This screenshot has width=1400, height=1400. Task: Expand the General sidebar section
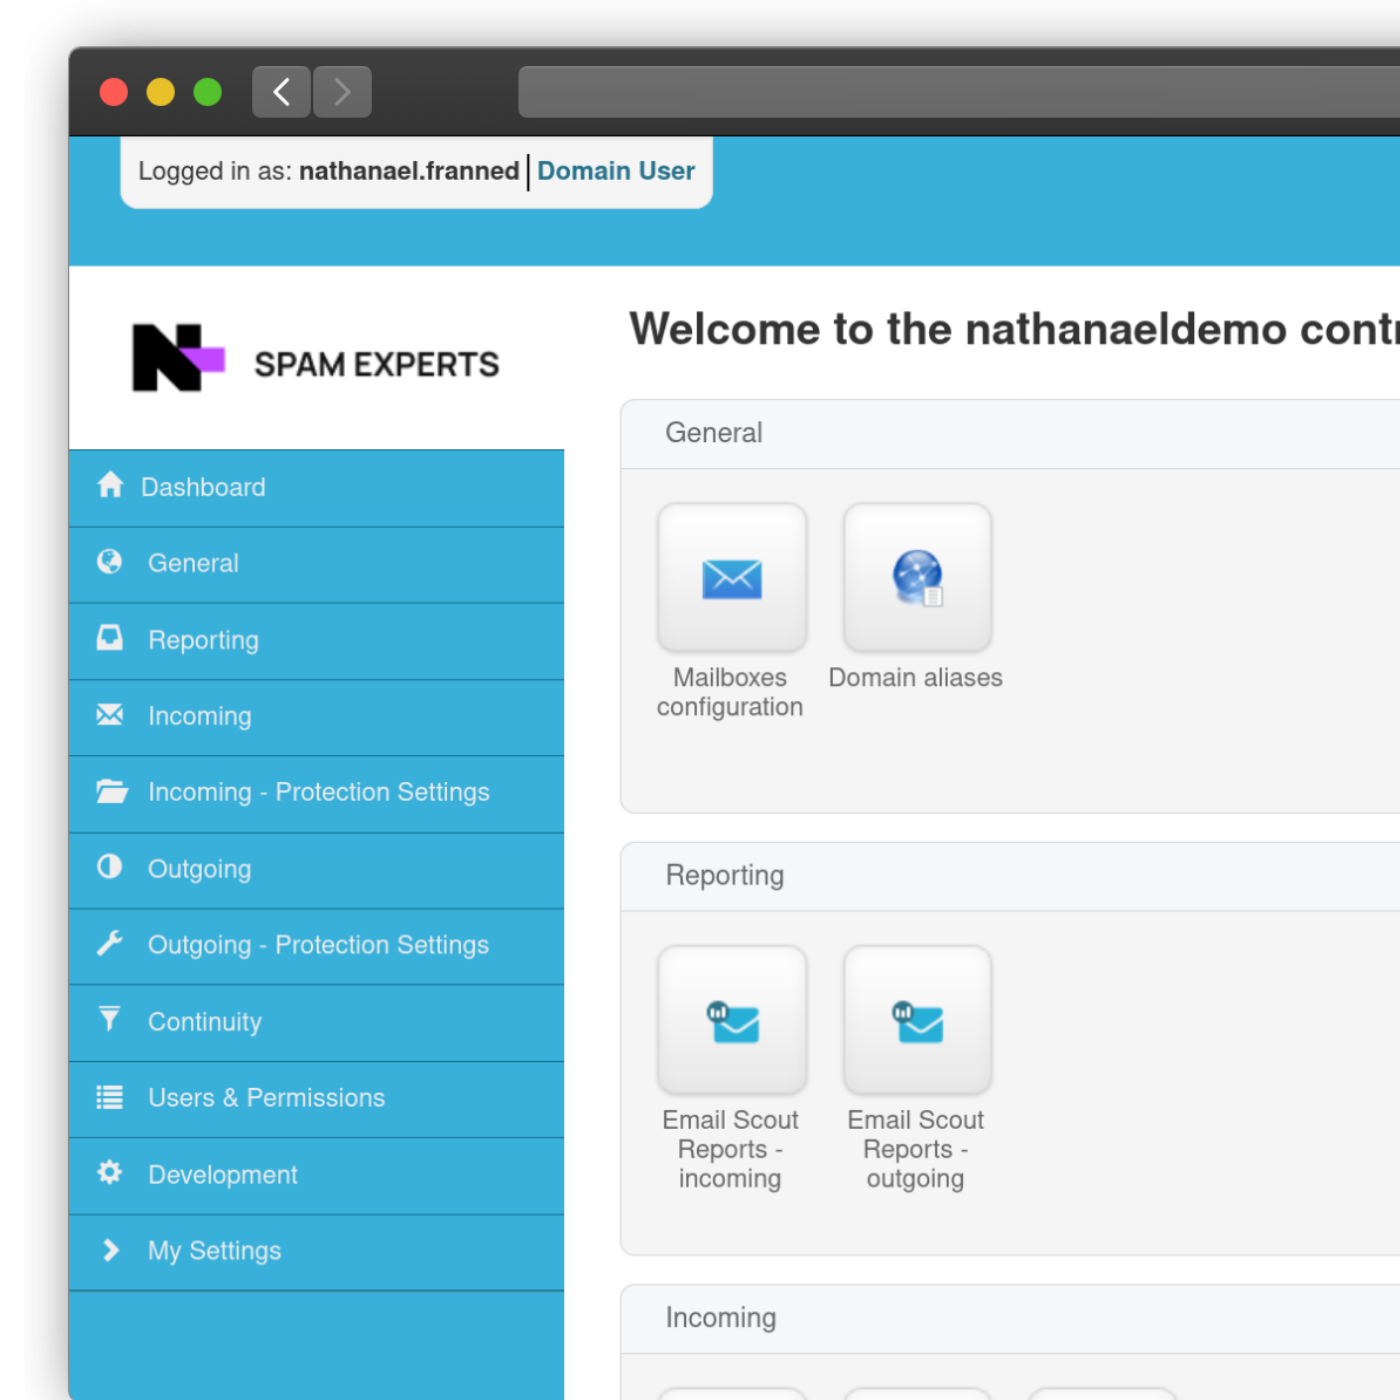coord(193,564)
